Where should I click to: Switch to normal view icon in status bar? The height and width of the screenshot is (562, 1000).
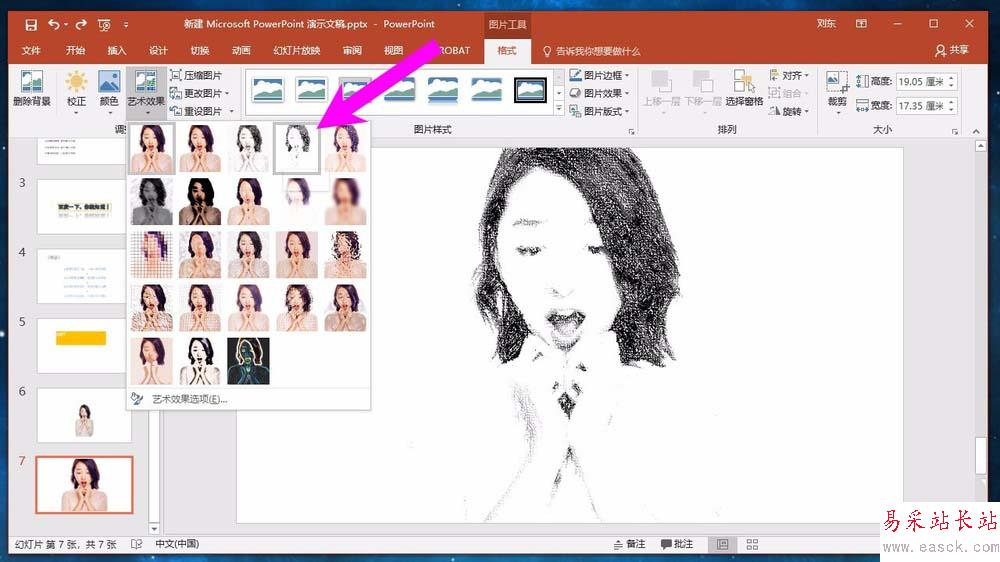723,544
